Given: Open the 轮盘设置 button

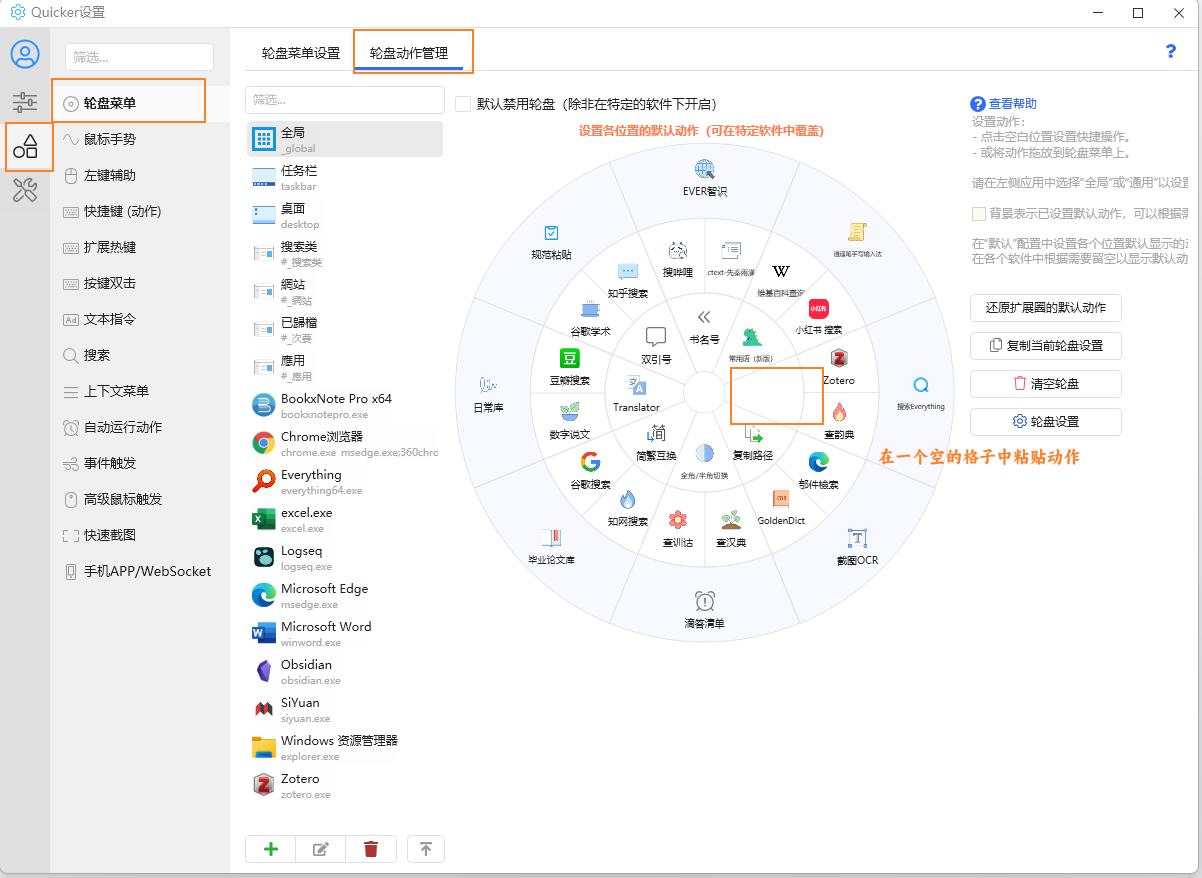Looking at the screenshot, I should click(1046, 421).
